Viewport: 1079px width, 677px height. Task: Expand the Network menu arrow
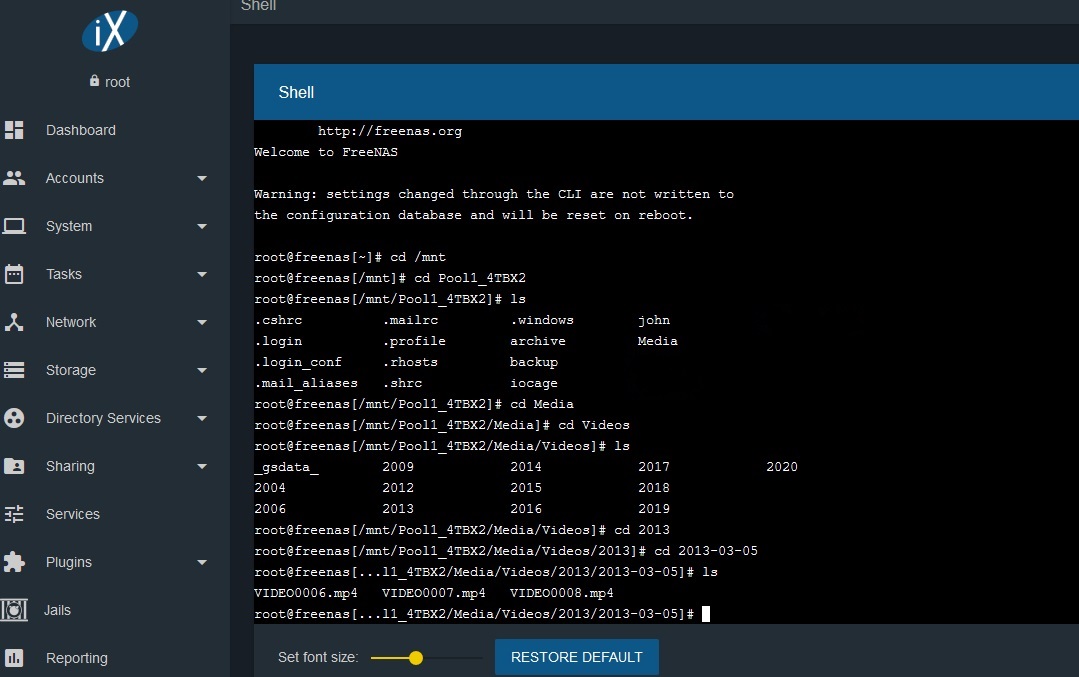click(x=202, y=322)
